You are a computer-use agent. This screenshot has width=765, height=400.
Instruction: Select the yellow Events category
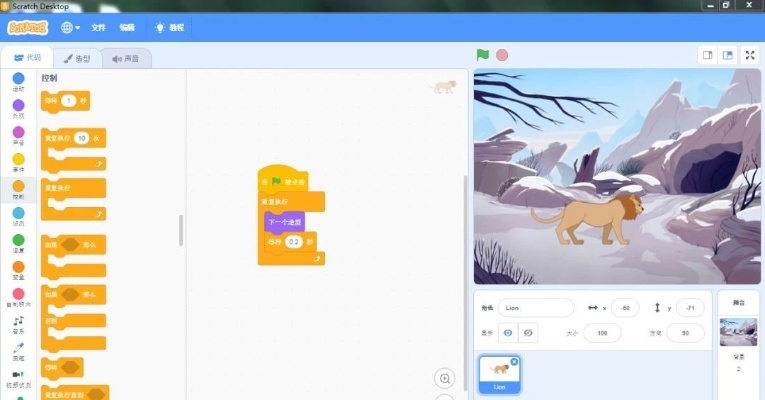18,162
